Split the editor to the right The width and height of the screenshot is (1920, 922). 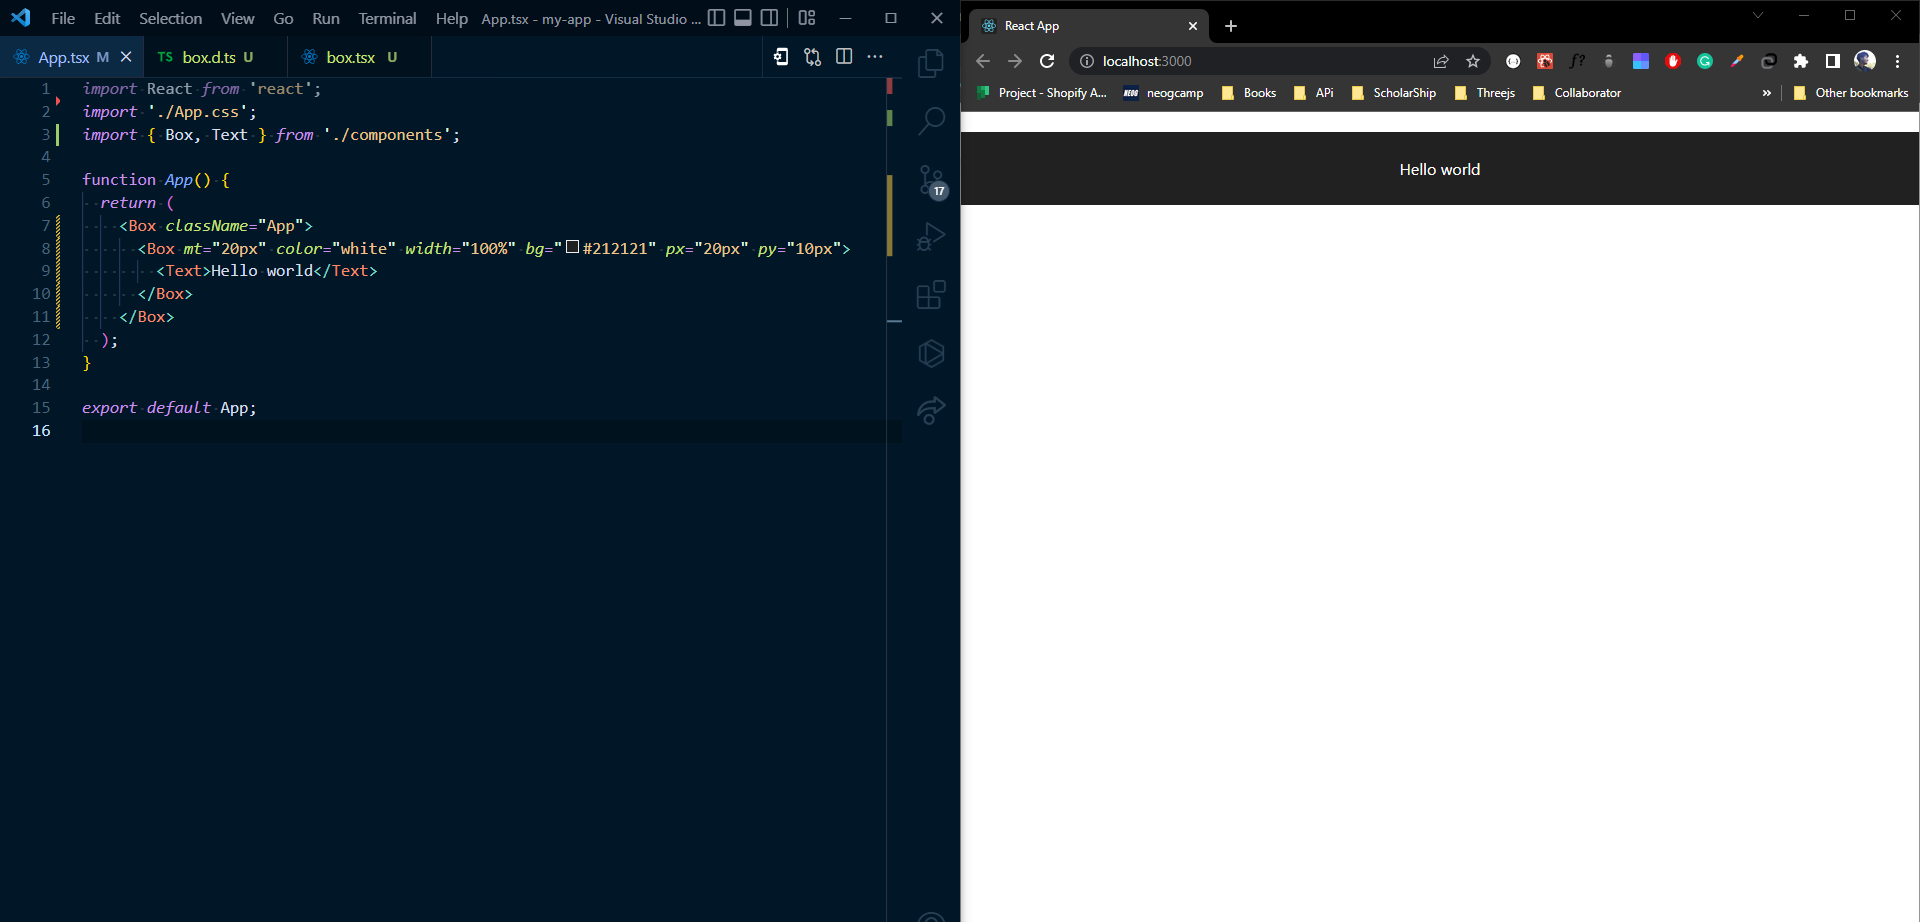pos(844,57)
